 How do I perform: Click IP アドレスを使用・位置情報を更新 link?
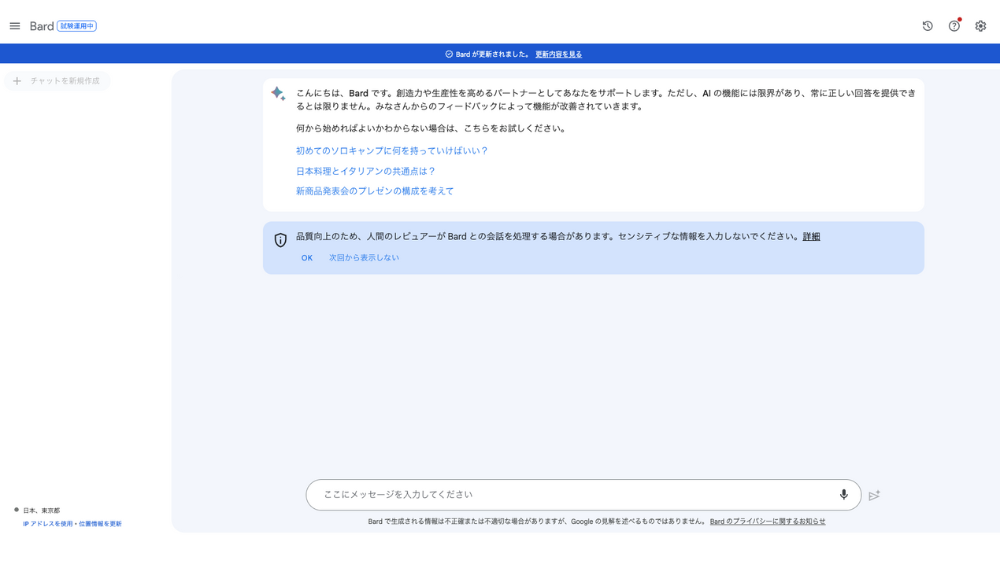click(x=72, y=524)
